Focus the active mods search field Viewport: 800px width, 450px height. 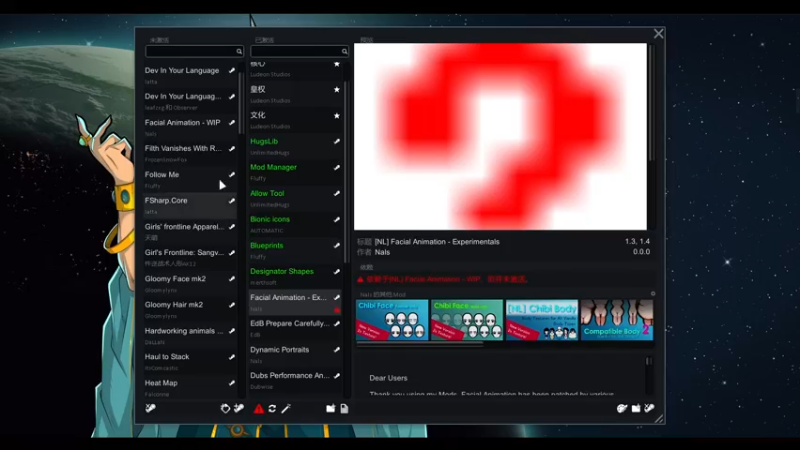pyautogui.click(x=299, y=51)
